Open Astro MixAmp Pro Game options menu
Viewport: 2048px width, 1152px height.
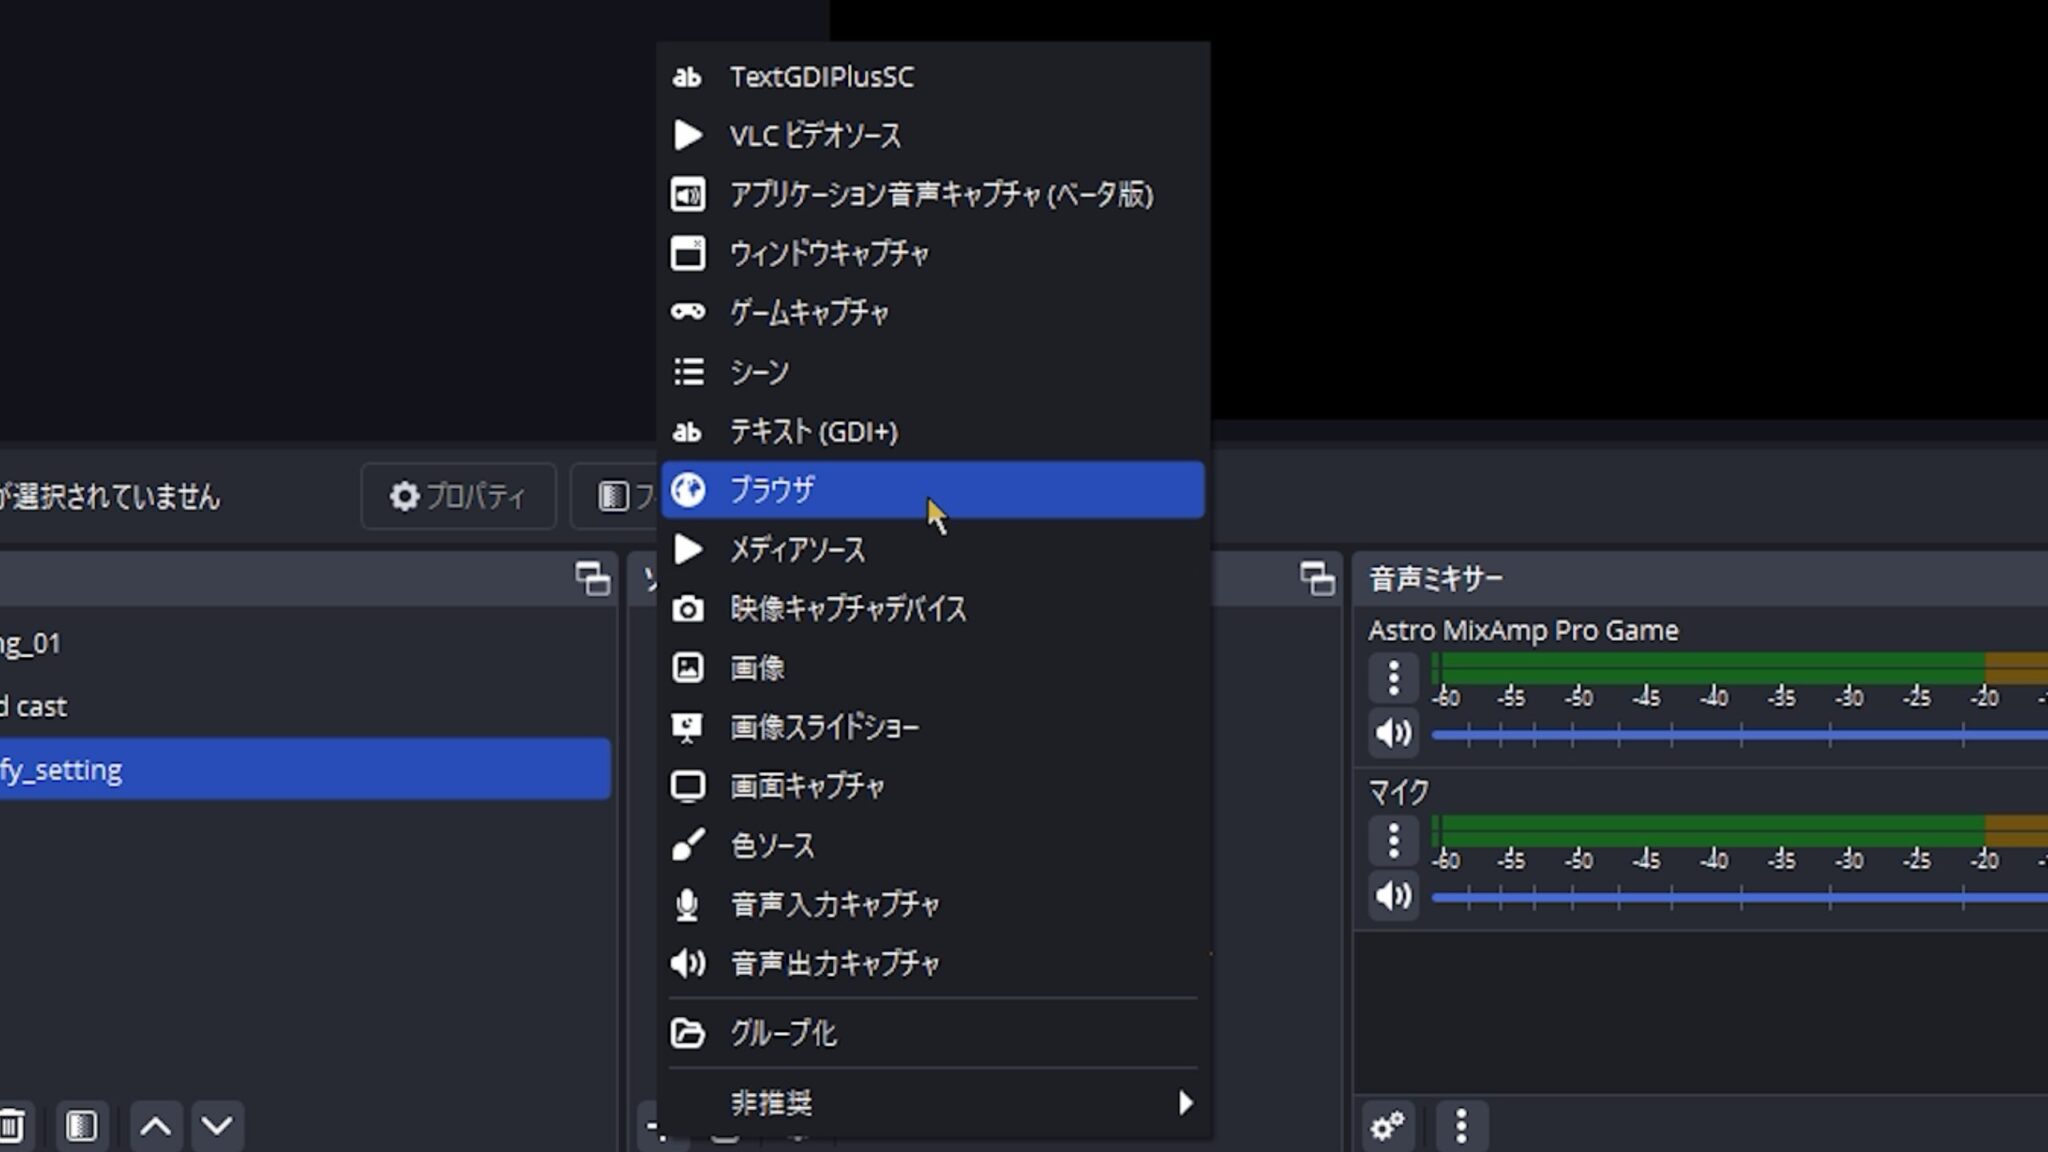(x=1393, y=677)
